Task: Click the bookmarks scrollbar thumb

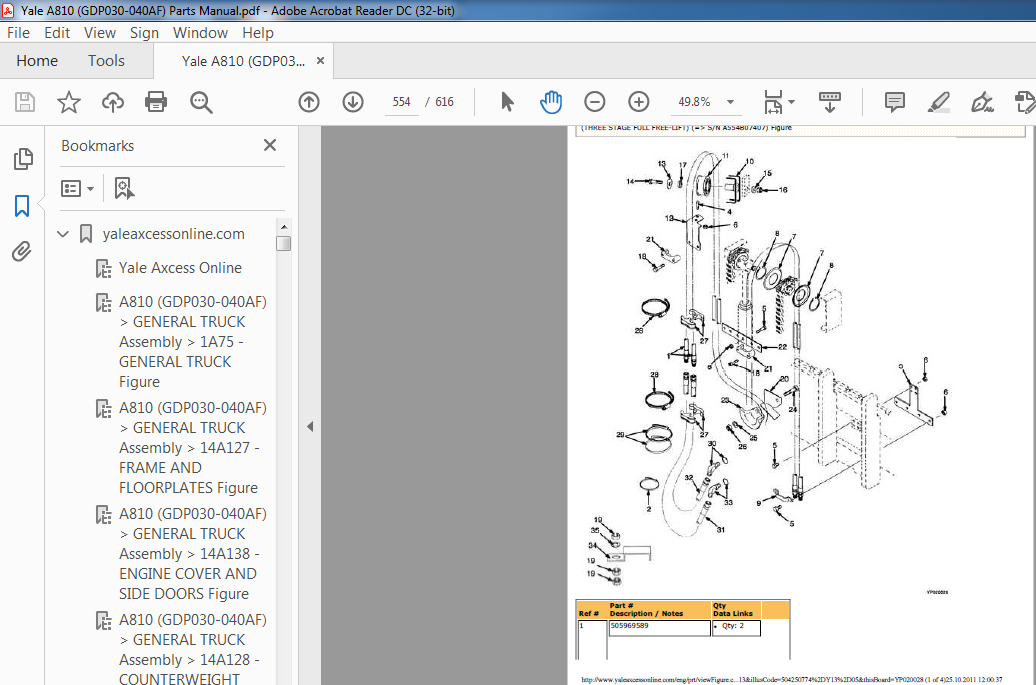Action: 283,244
